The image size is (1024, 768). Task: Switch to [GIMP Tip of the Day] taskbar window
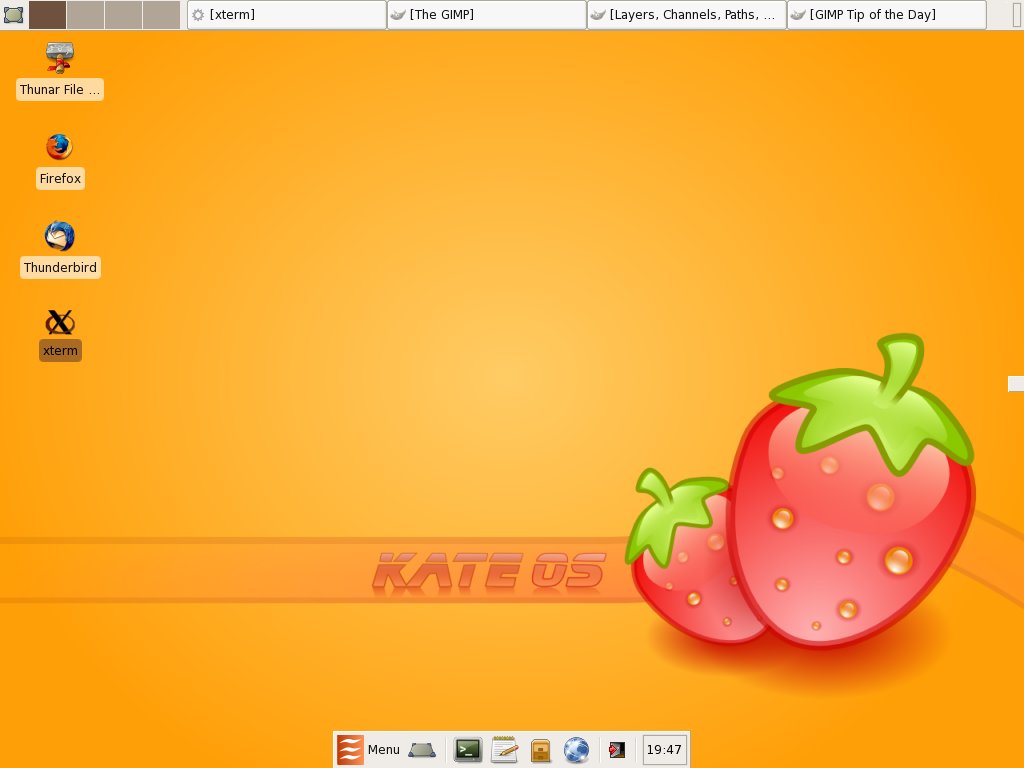click(886, 14)
